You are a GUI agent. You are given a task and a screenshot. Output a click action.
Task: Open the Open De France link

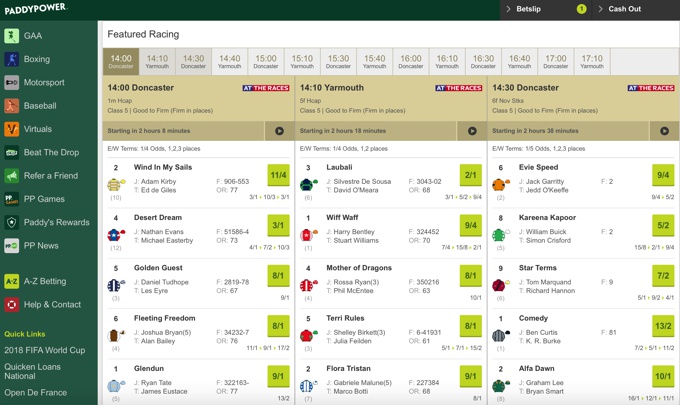point(36,393)
